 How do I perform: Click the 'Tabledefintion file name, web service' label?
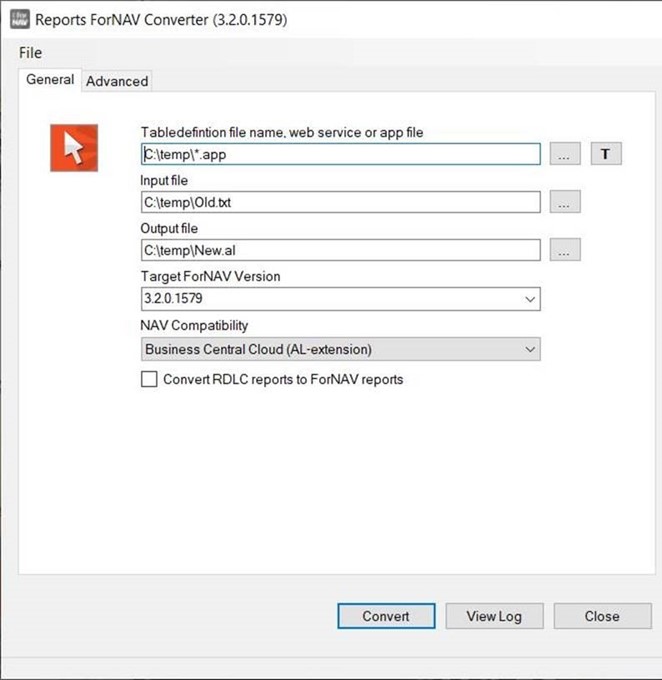point(282,132)
